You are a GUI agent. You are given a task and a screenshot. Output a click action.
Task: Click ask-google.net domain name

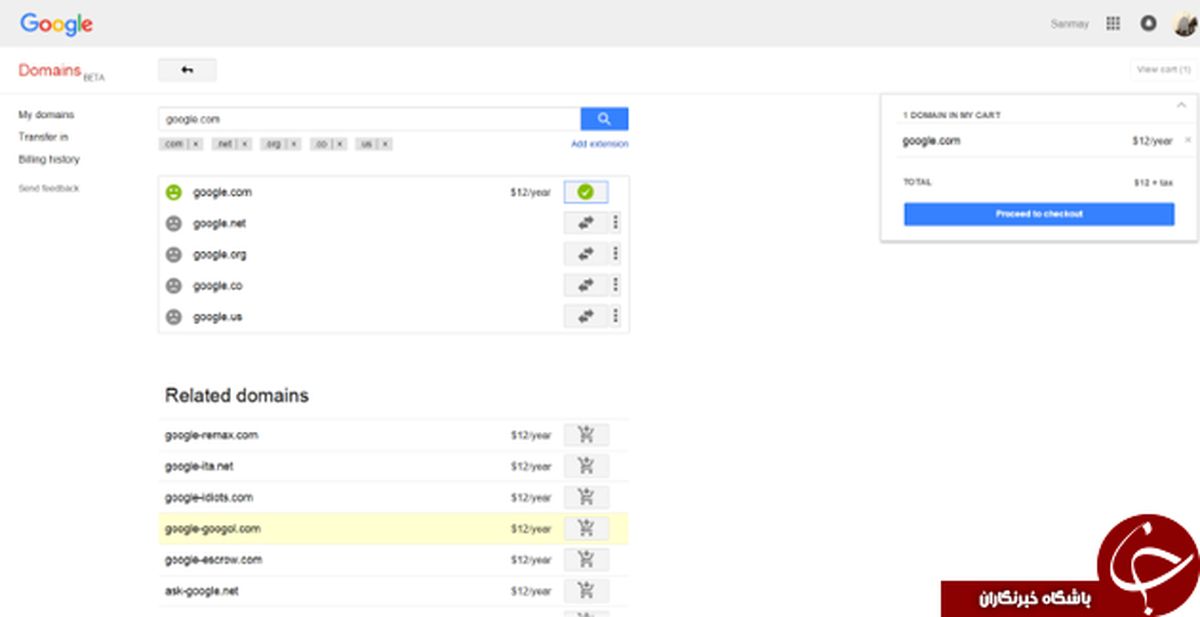(202, 591)
